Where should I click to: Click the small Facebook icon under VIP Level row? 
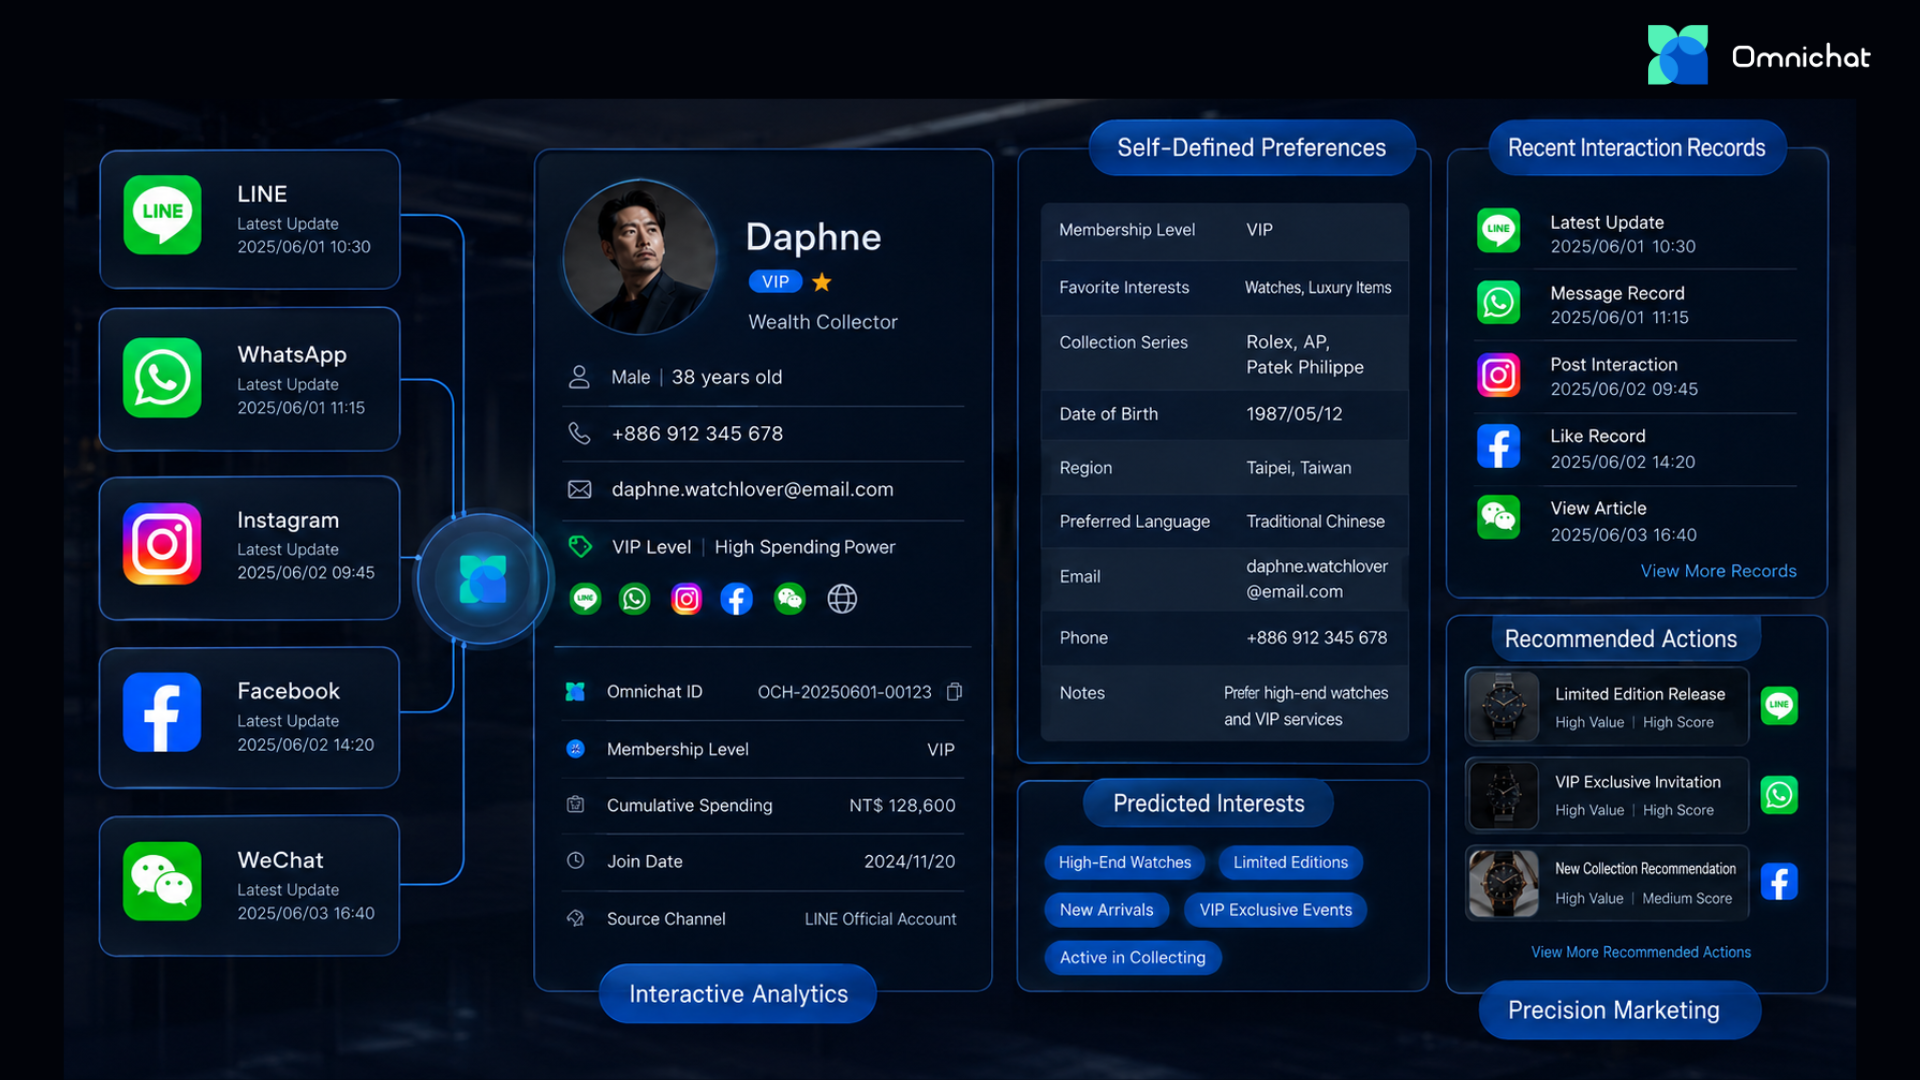click(737, 599)
